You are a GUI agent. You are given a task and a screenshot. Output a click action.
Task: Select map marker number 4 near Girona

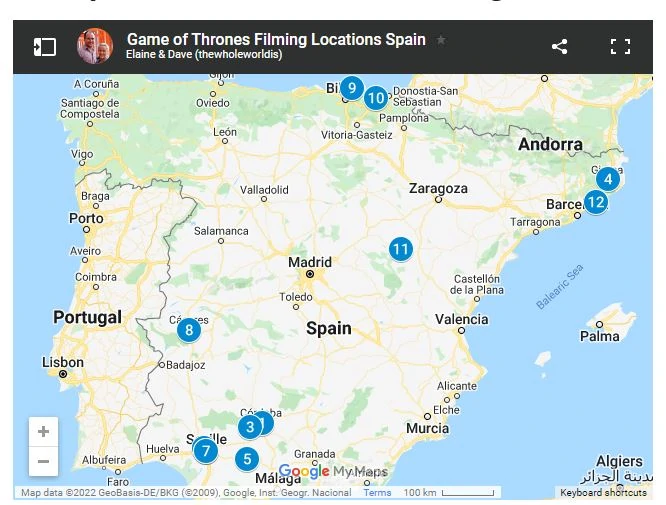(608, 179)
